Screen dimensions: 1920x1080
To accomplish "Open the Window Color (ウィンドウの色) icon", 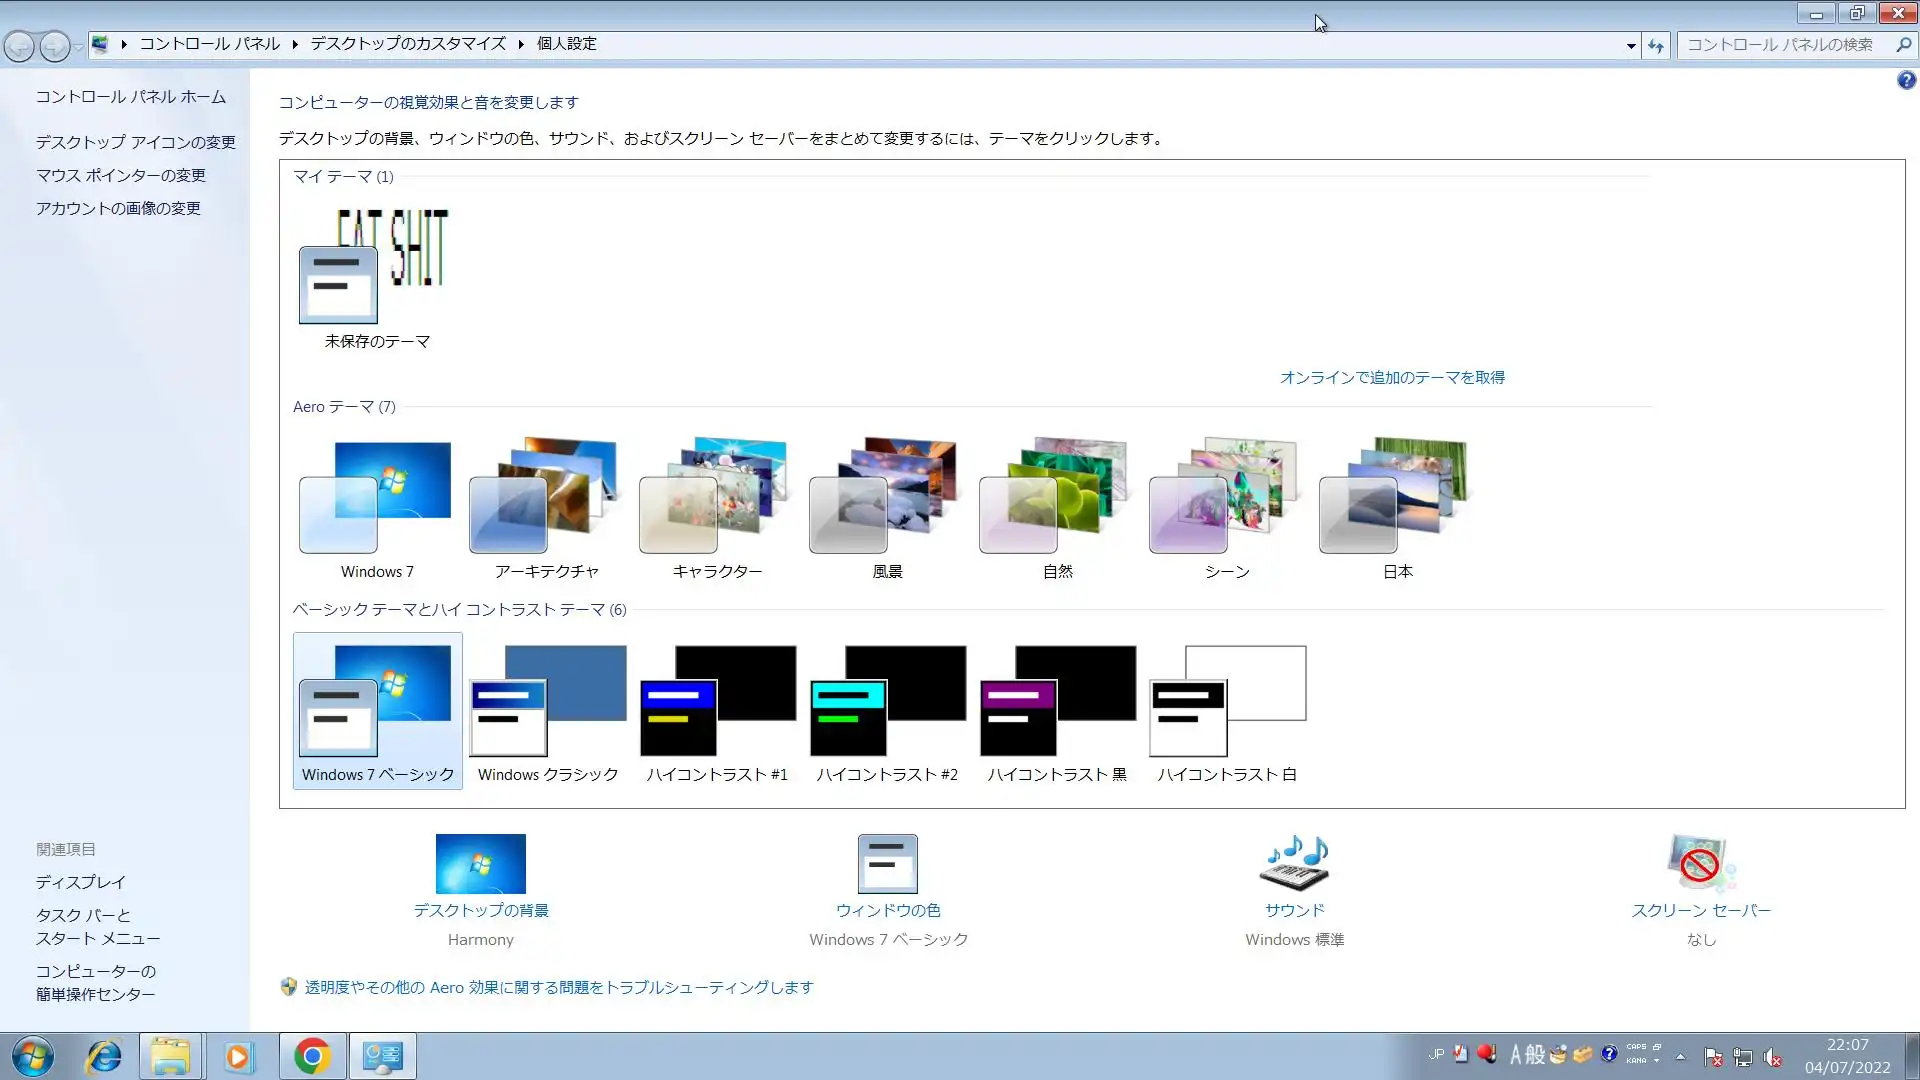I will point(887,865).
